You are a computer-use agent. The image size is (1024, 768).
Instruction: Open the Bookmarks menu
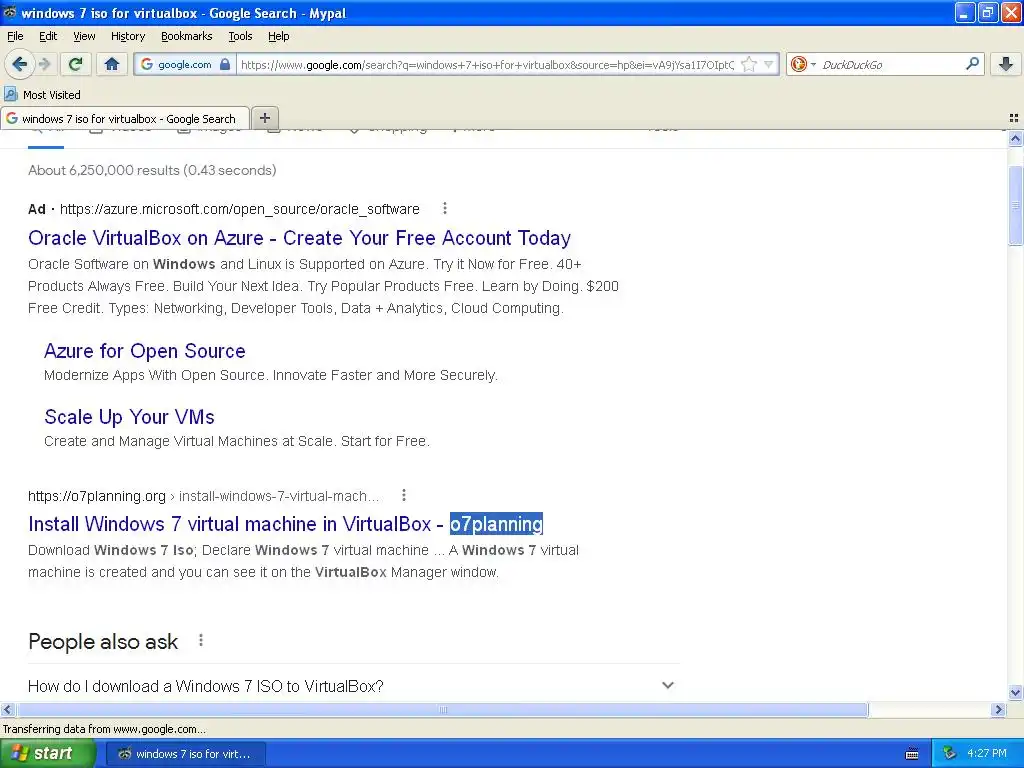(x=186, y=36)
